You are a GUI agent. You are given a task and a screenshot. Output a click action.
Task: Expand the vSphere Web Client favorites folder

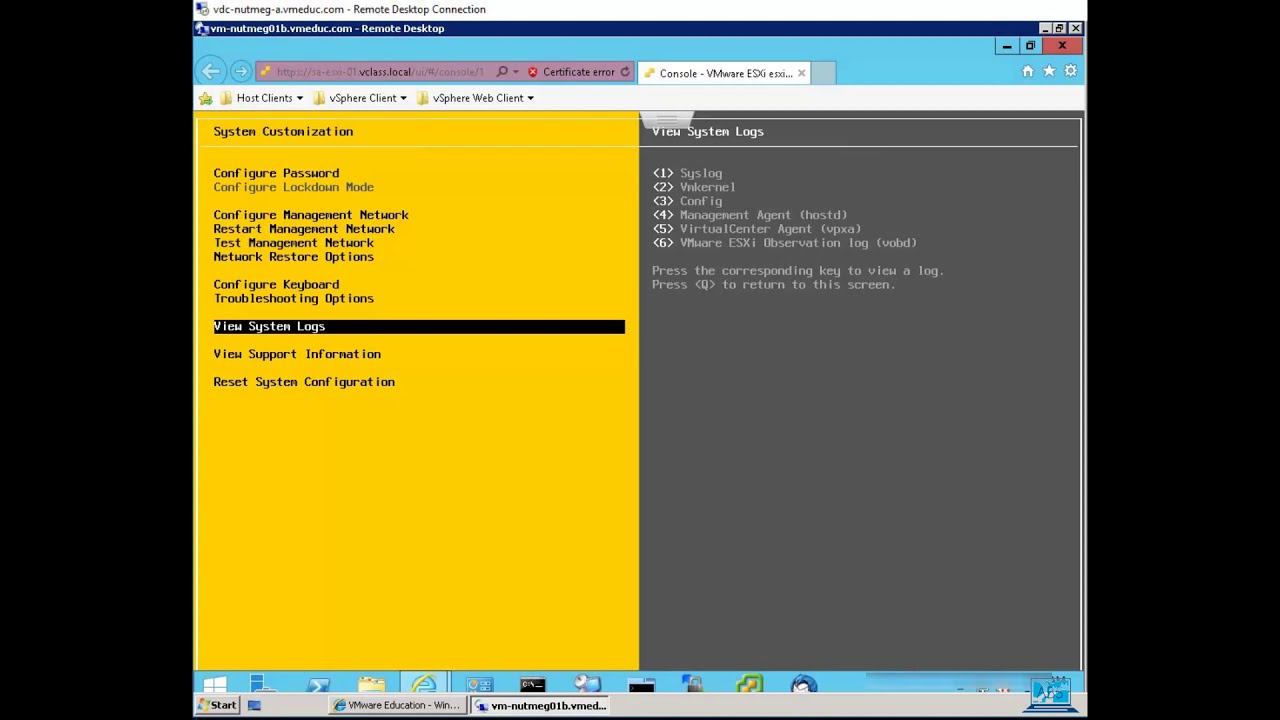[475, 98]
